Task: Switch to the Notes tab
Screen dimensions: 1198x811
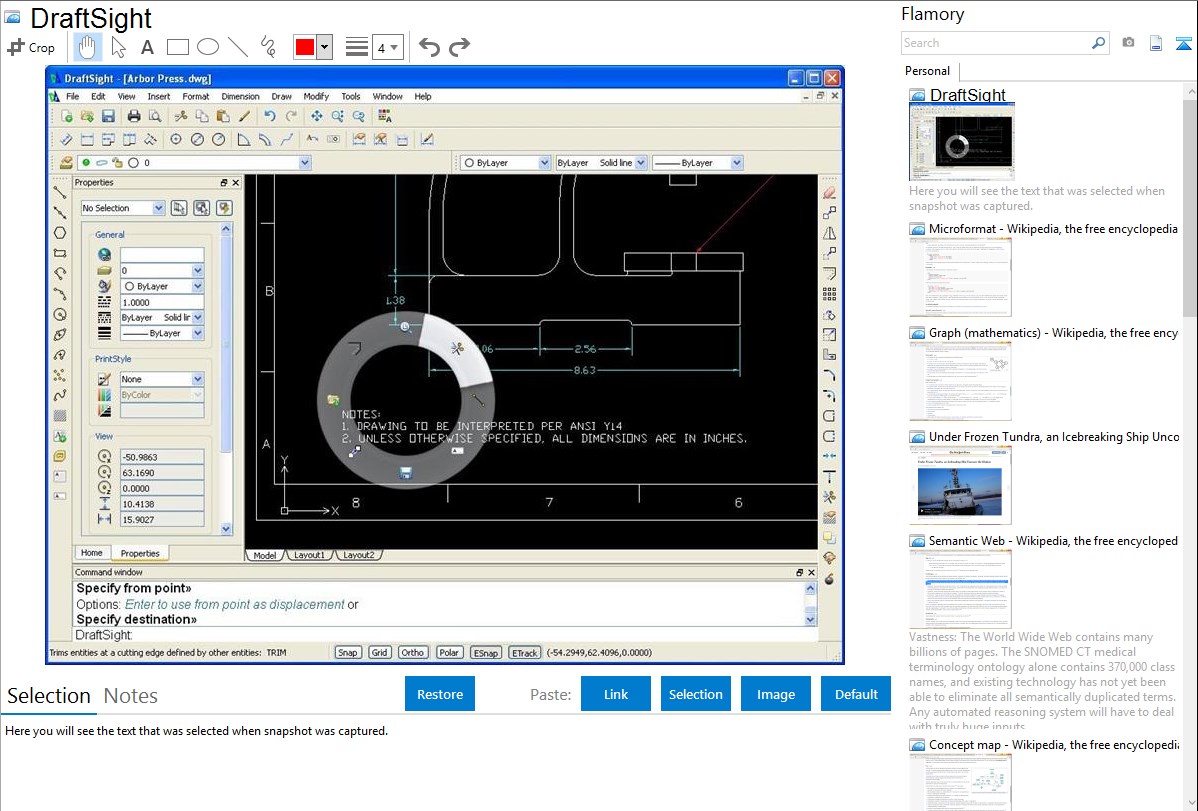Action: [131, 696]
